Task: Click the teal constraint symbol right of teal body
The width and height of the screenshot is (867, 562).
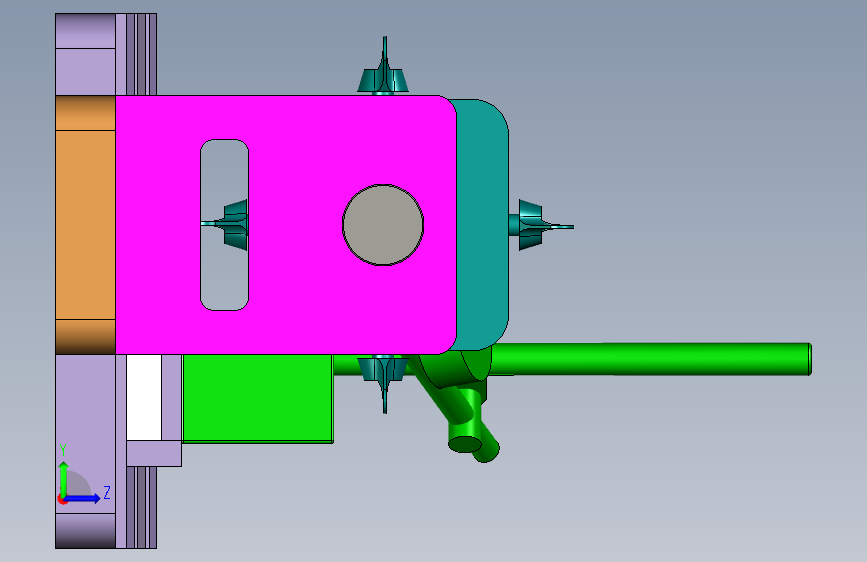Action: click(x=539, y=225)
